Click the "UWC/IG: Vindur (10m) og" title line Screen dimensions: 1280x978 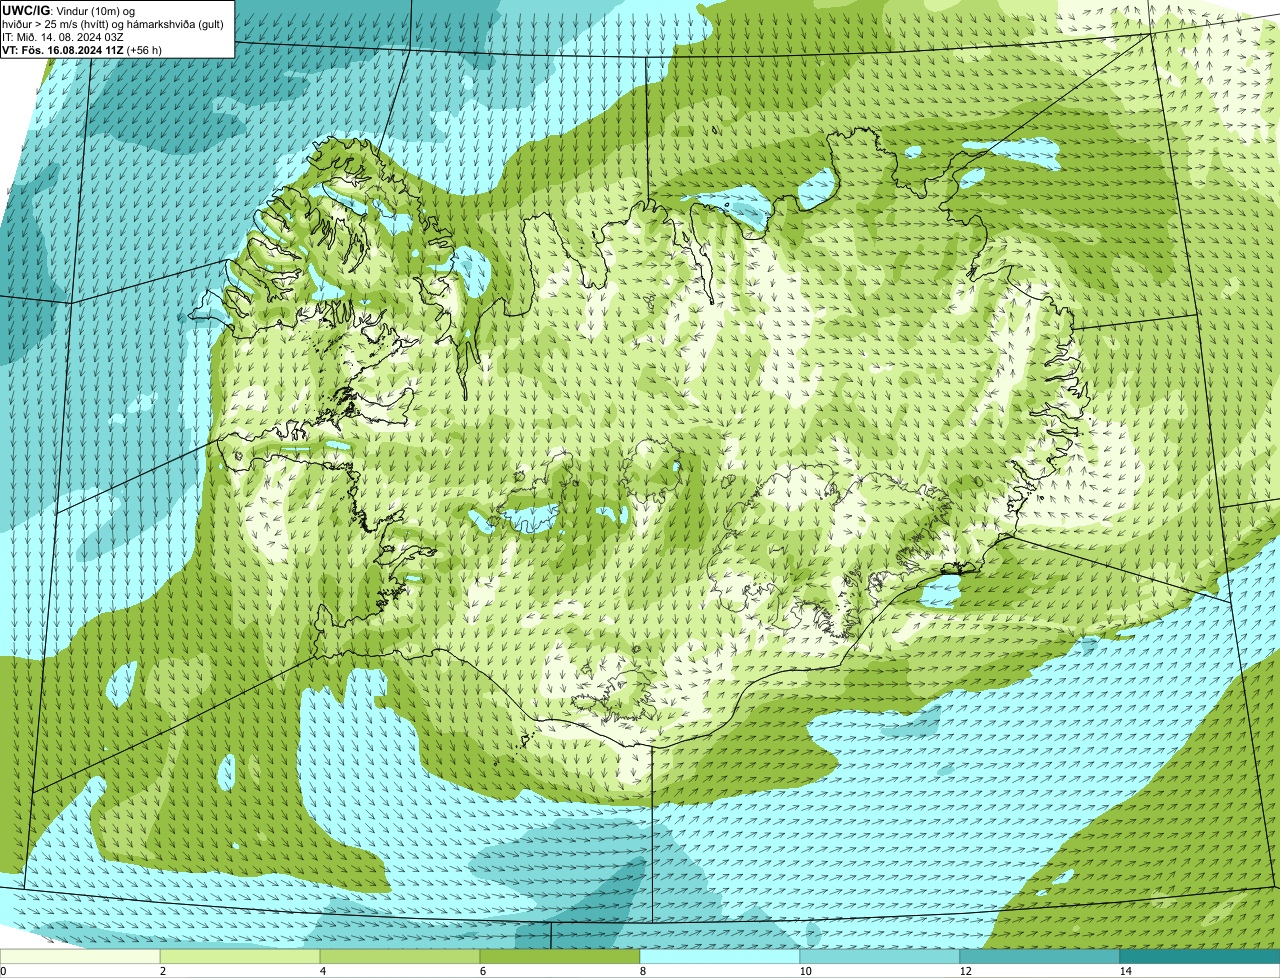(x=68, y=10)
